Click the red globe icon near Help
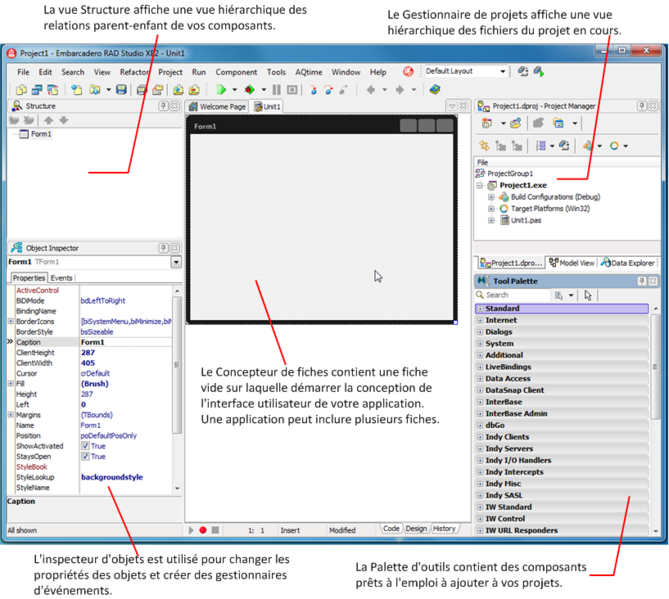Viewport: 669px width, 599px height. 408,72
